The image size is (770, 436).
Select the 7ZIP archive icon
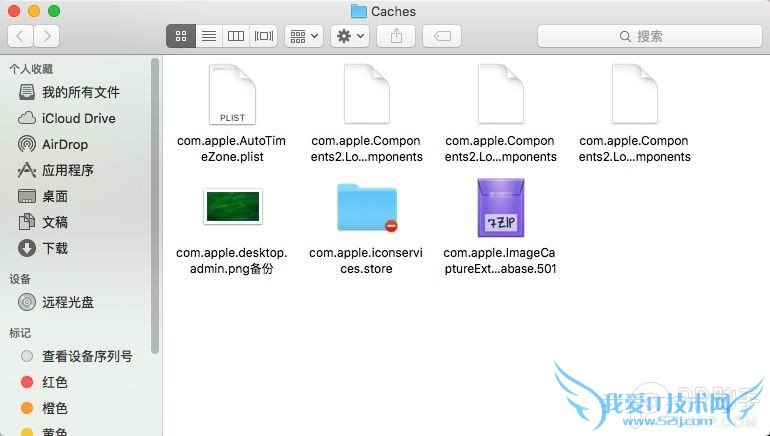501,208
